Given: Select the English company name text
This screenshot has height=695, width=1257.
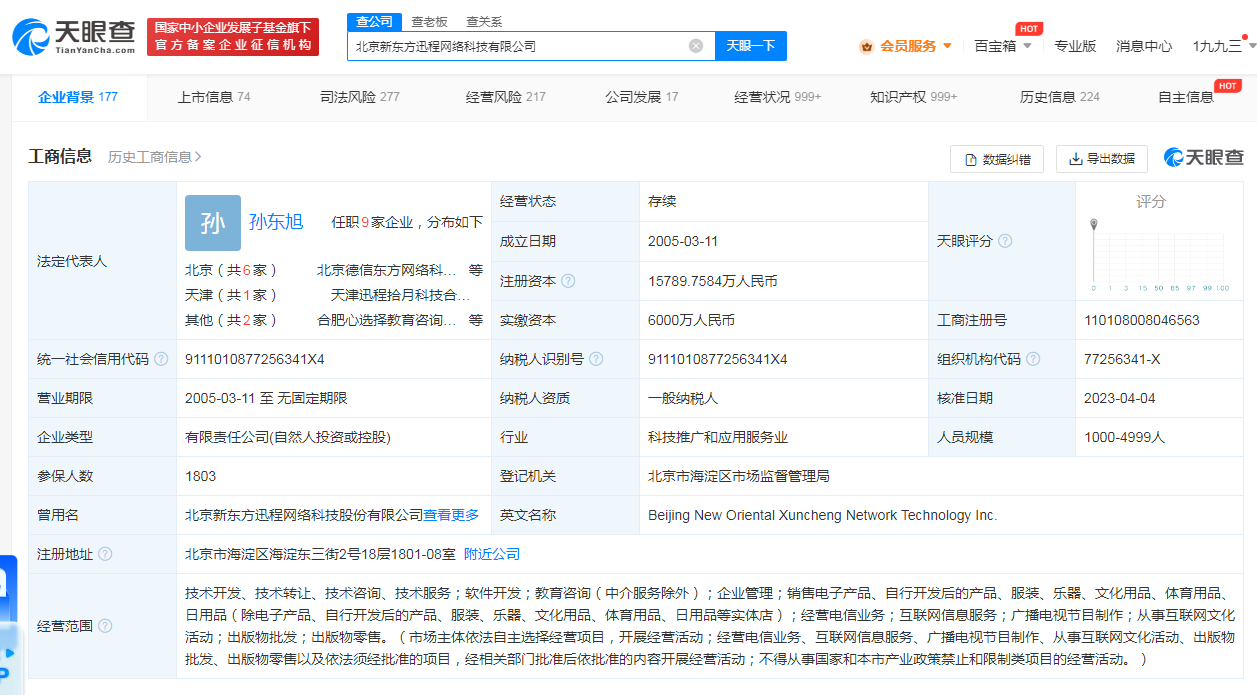Looking at the screenshot, I should coord(823,515).
